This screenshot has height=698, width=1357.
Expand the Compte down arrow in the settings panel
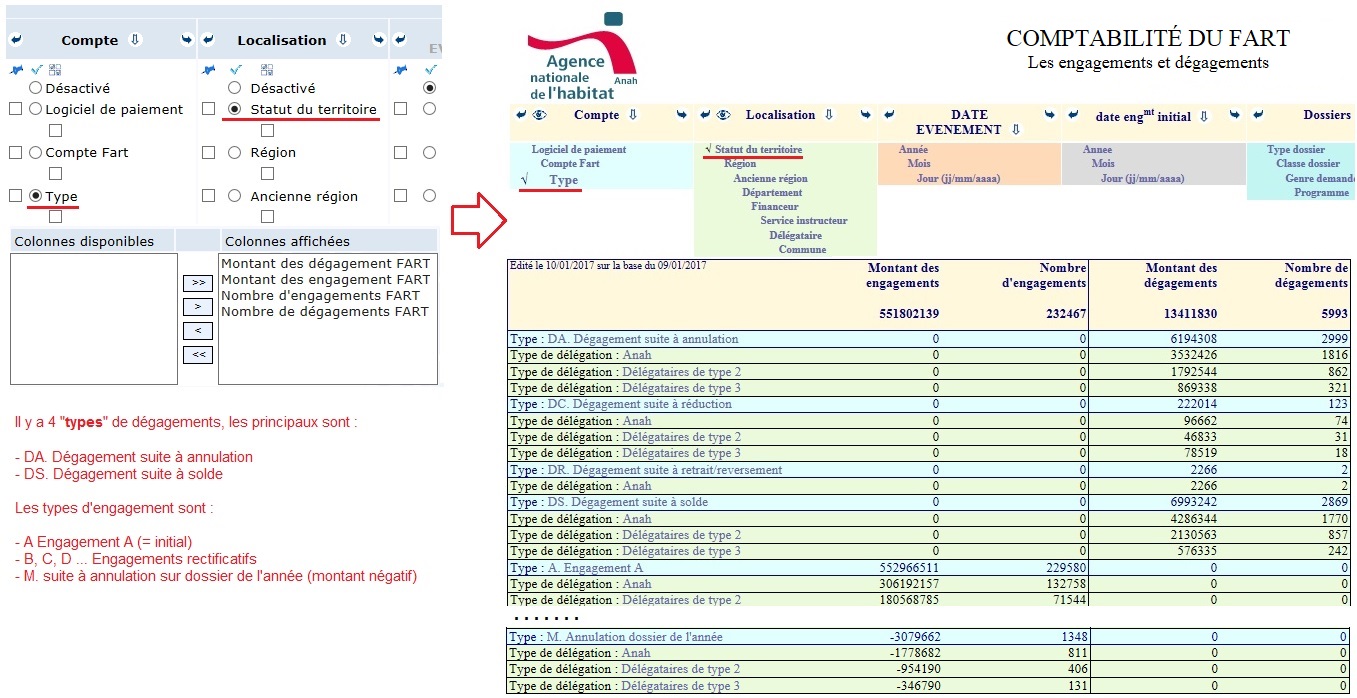point(136,40)
